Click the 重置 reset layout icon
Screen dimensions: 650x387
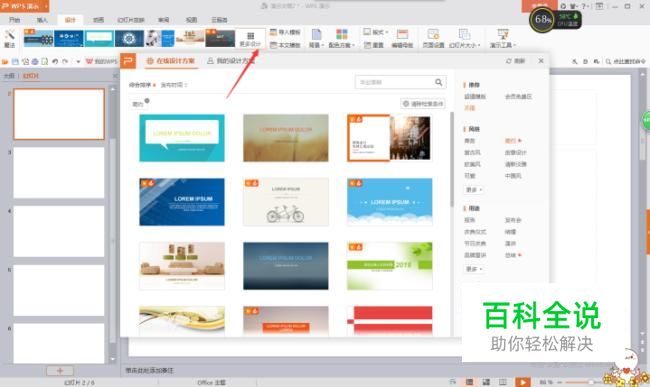(x=367, y=45)
